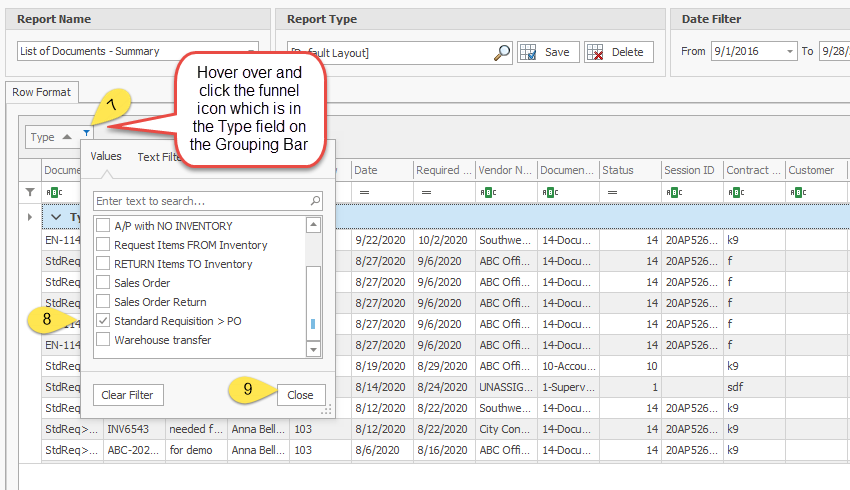Screen dimensions: 850x490
Task: Enable the Warehouse transfer checkbox
Action: tap(102, 340)
